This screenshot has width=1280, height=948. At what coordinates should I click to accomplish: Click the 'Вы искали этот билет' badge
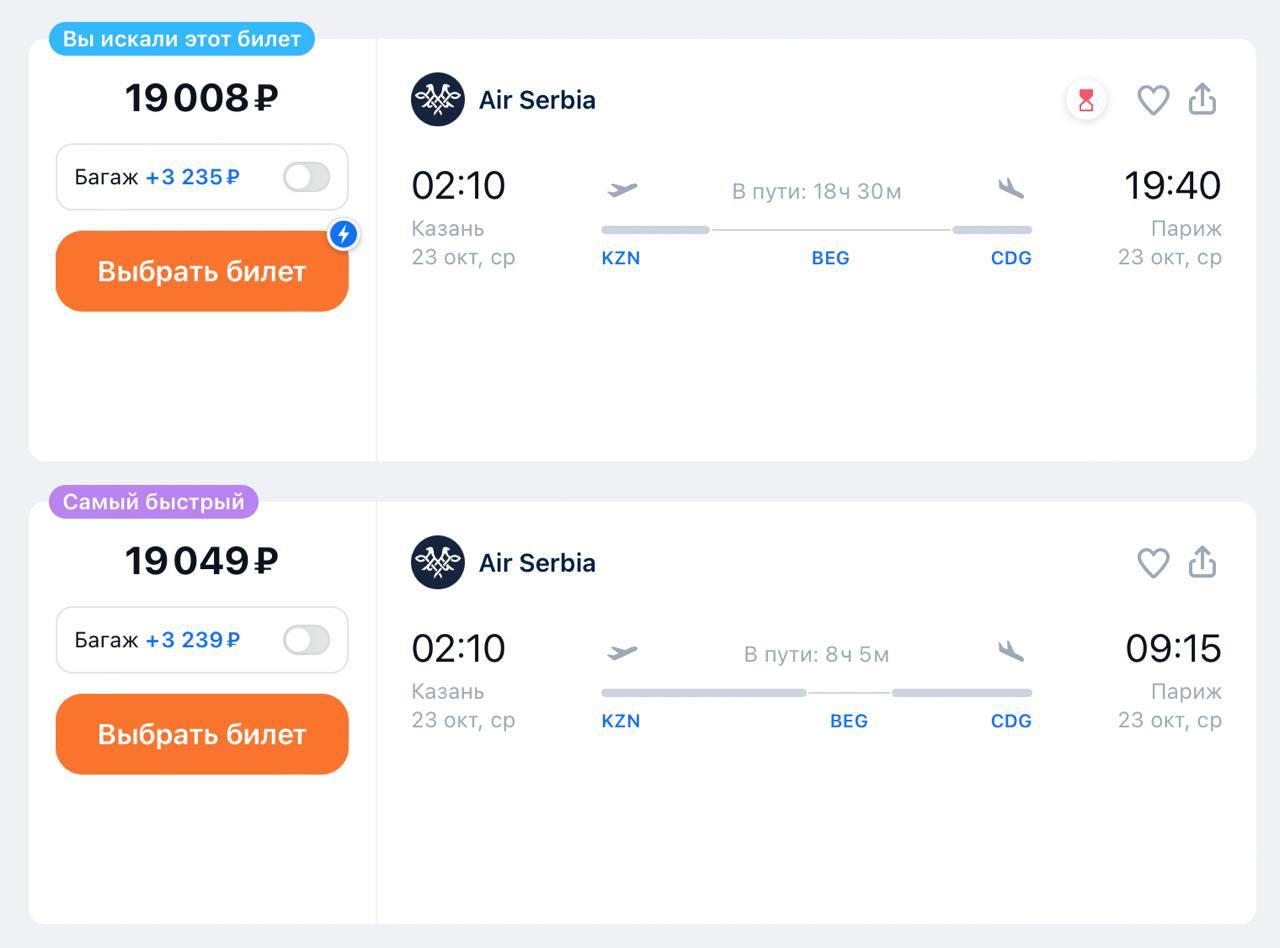tap(182, 39)
